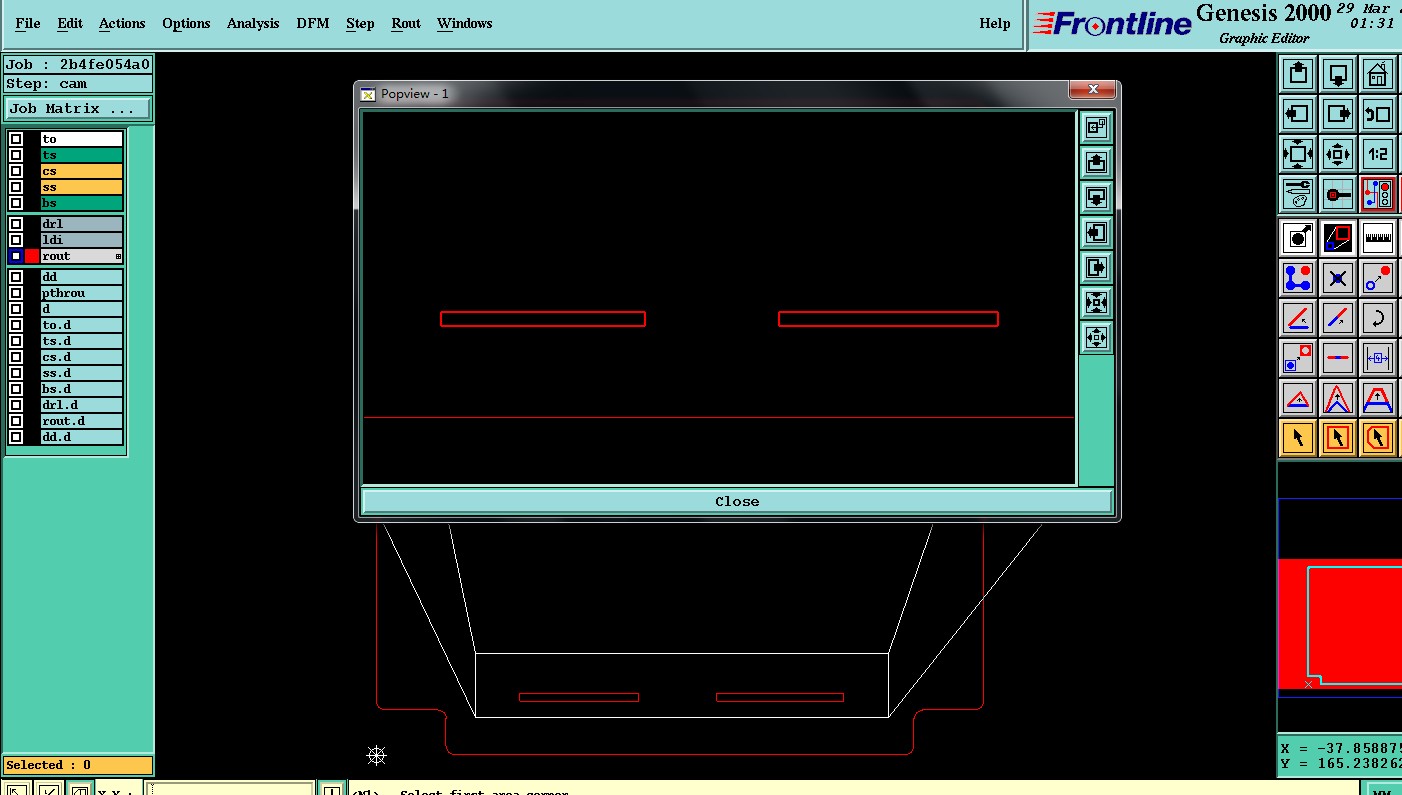Open the Analysis menu

pos(253,23)
